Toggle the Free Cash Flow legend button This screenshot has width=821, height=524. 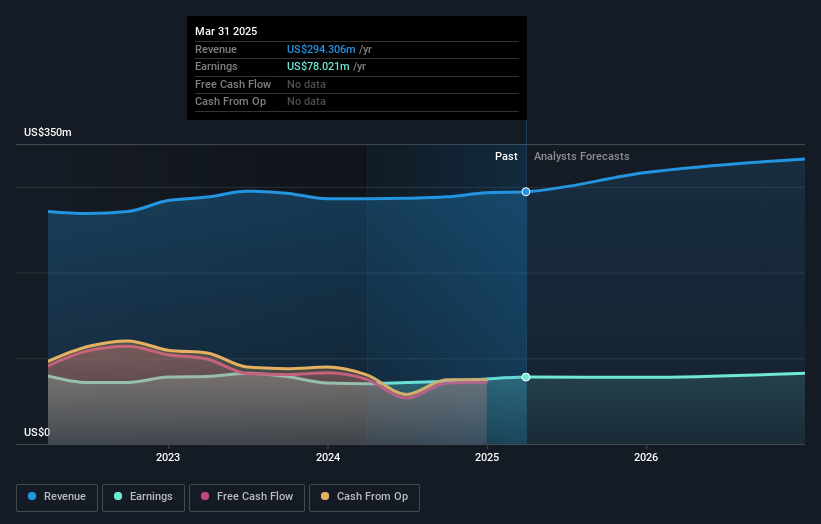(x=247, y=497)
